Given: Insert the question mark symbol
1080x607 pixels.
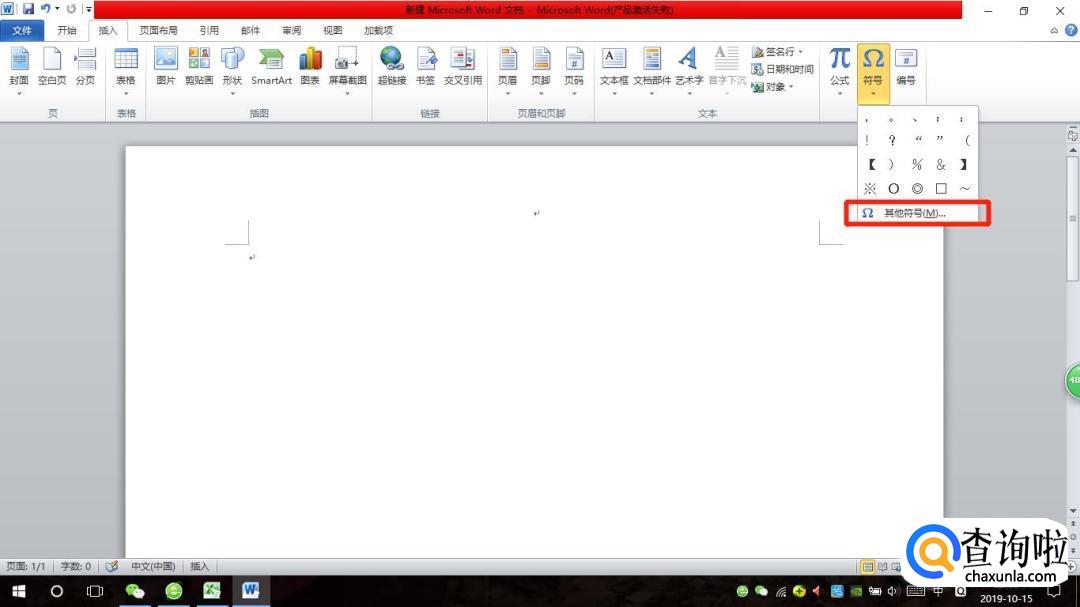Looking at the screenshot, I should 892,141.
